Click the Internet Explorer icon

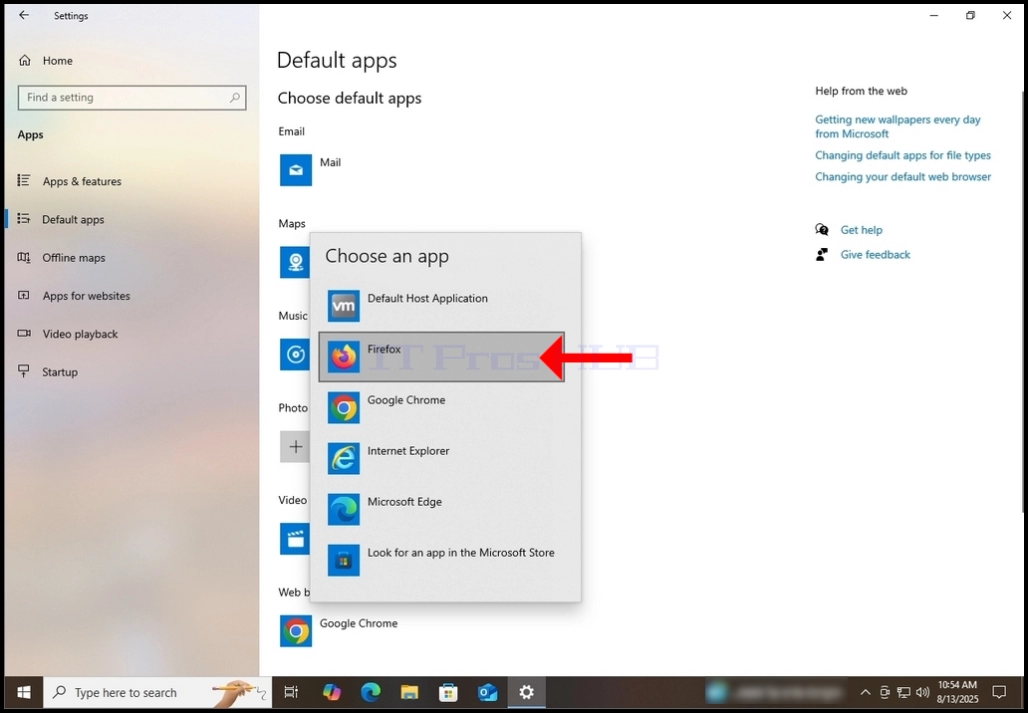click(344, 459)
